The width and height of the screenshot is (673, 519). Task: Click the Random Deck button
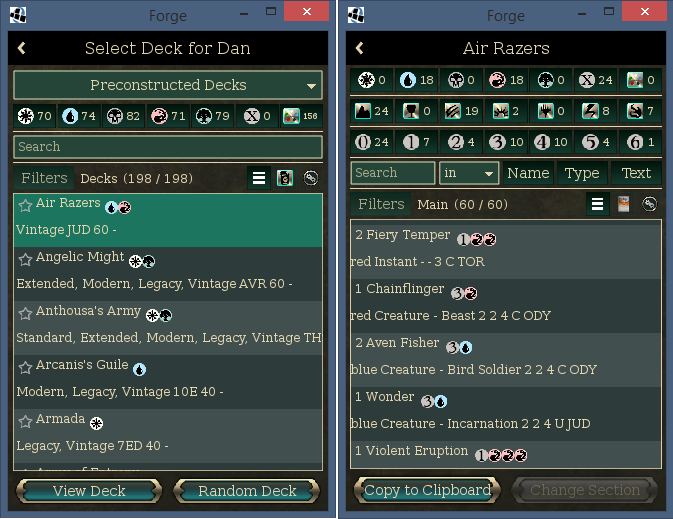(247, 491)
